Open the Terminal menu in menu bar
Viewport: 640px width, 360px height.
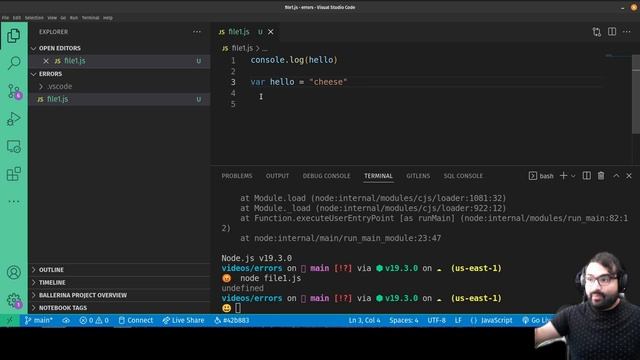[90, 18]
